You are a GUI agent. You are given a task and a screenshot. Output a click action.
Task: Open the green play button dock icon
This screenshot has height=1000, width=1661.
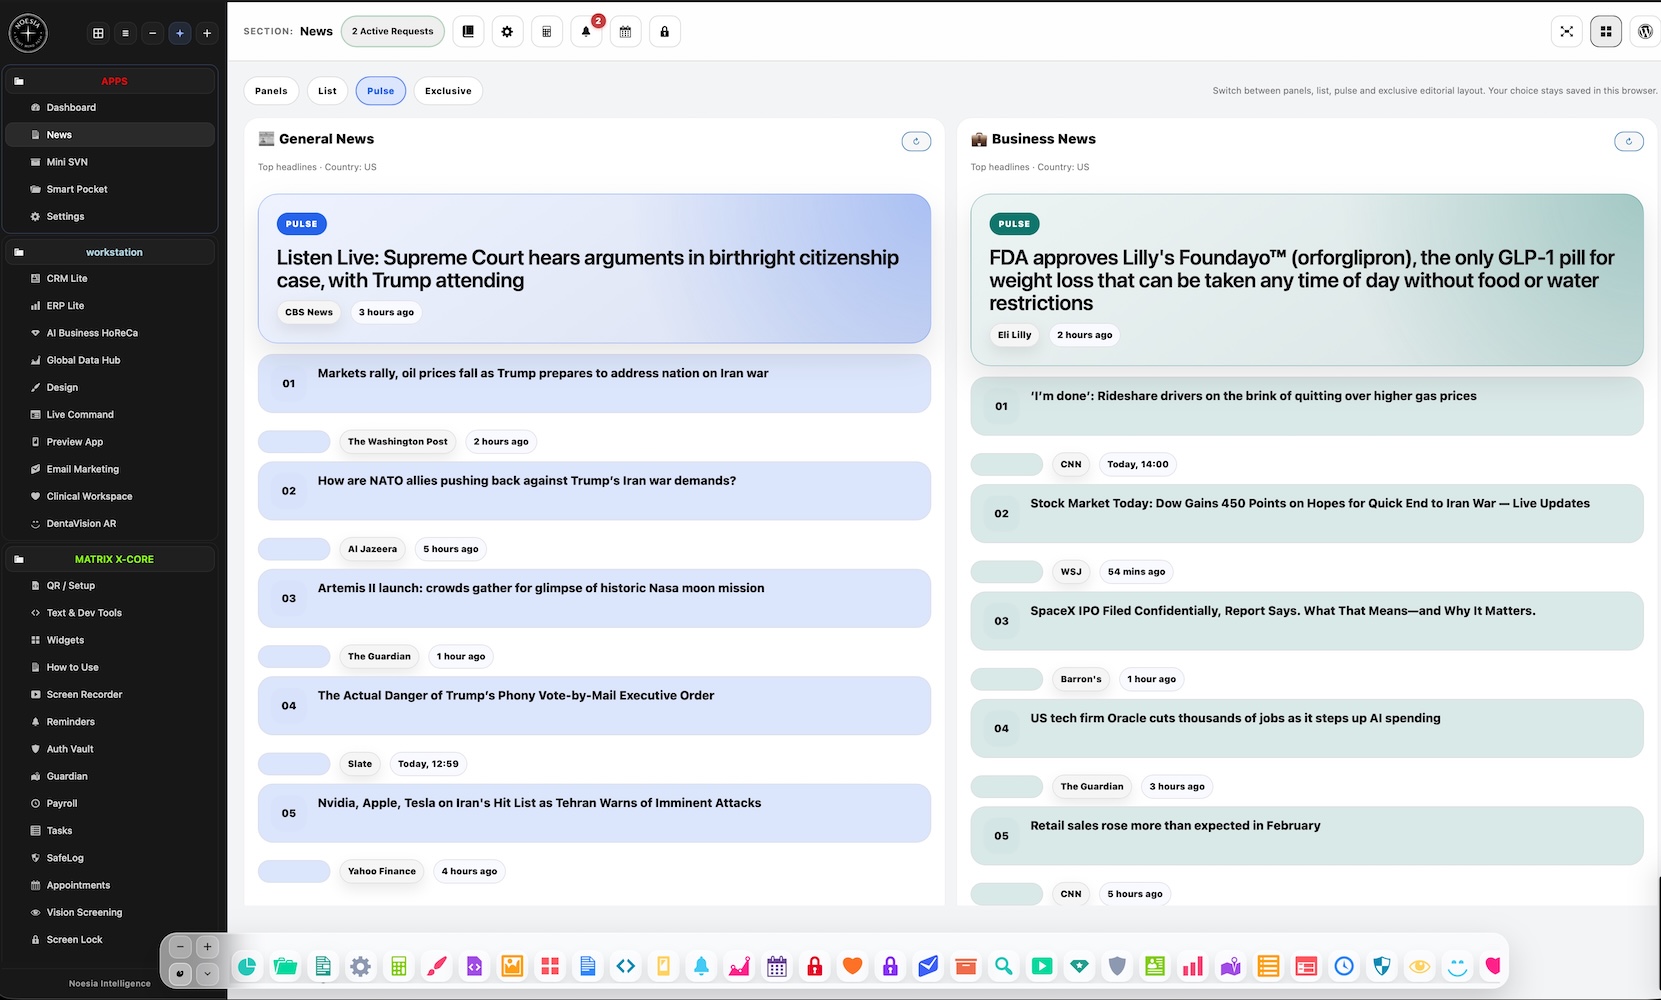coord(1042,966)
